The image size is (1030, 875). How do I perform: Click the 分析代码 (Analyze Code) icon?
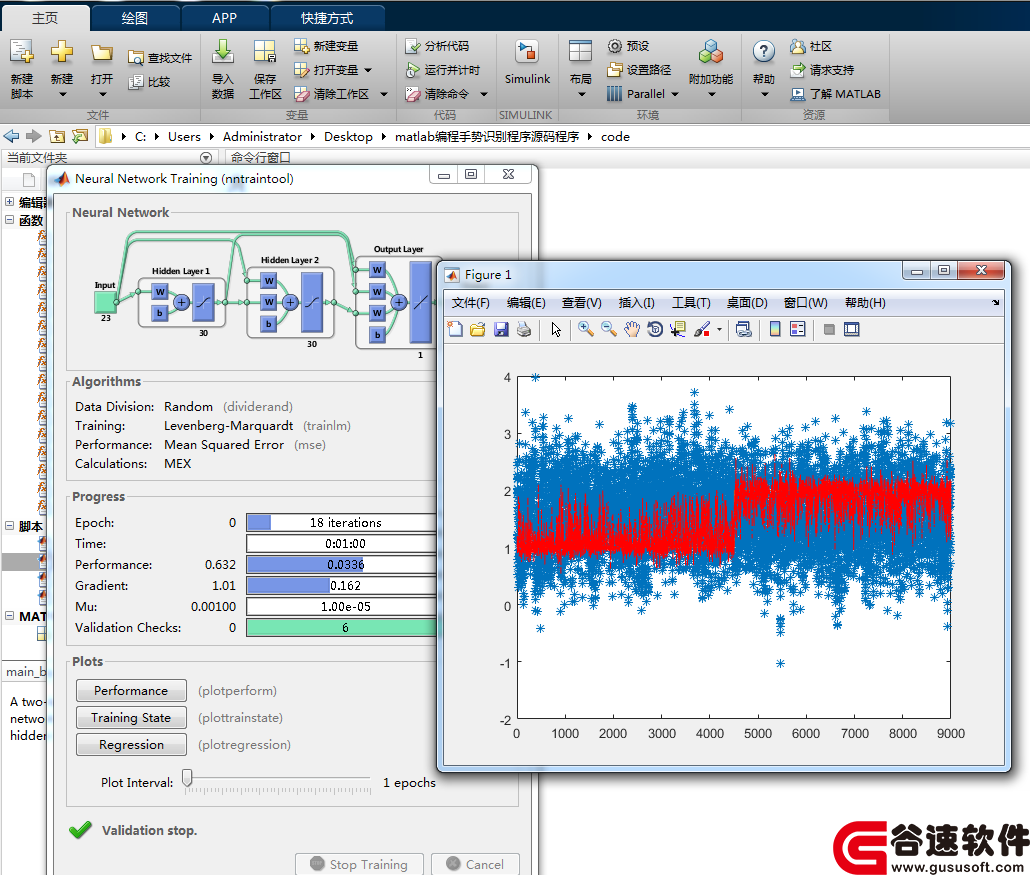(413, 46)
